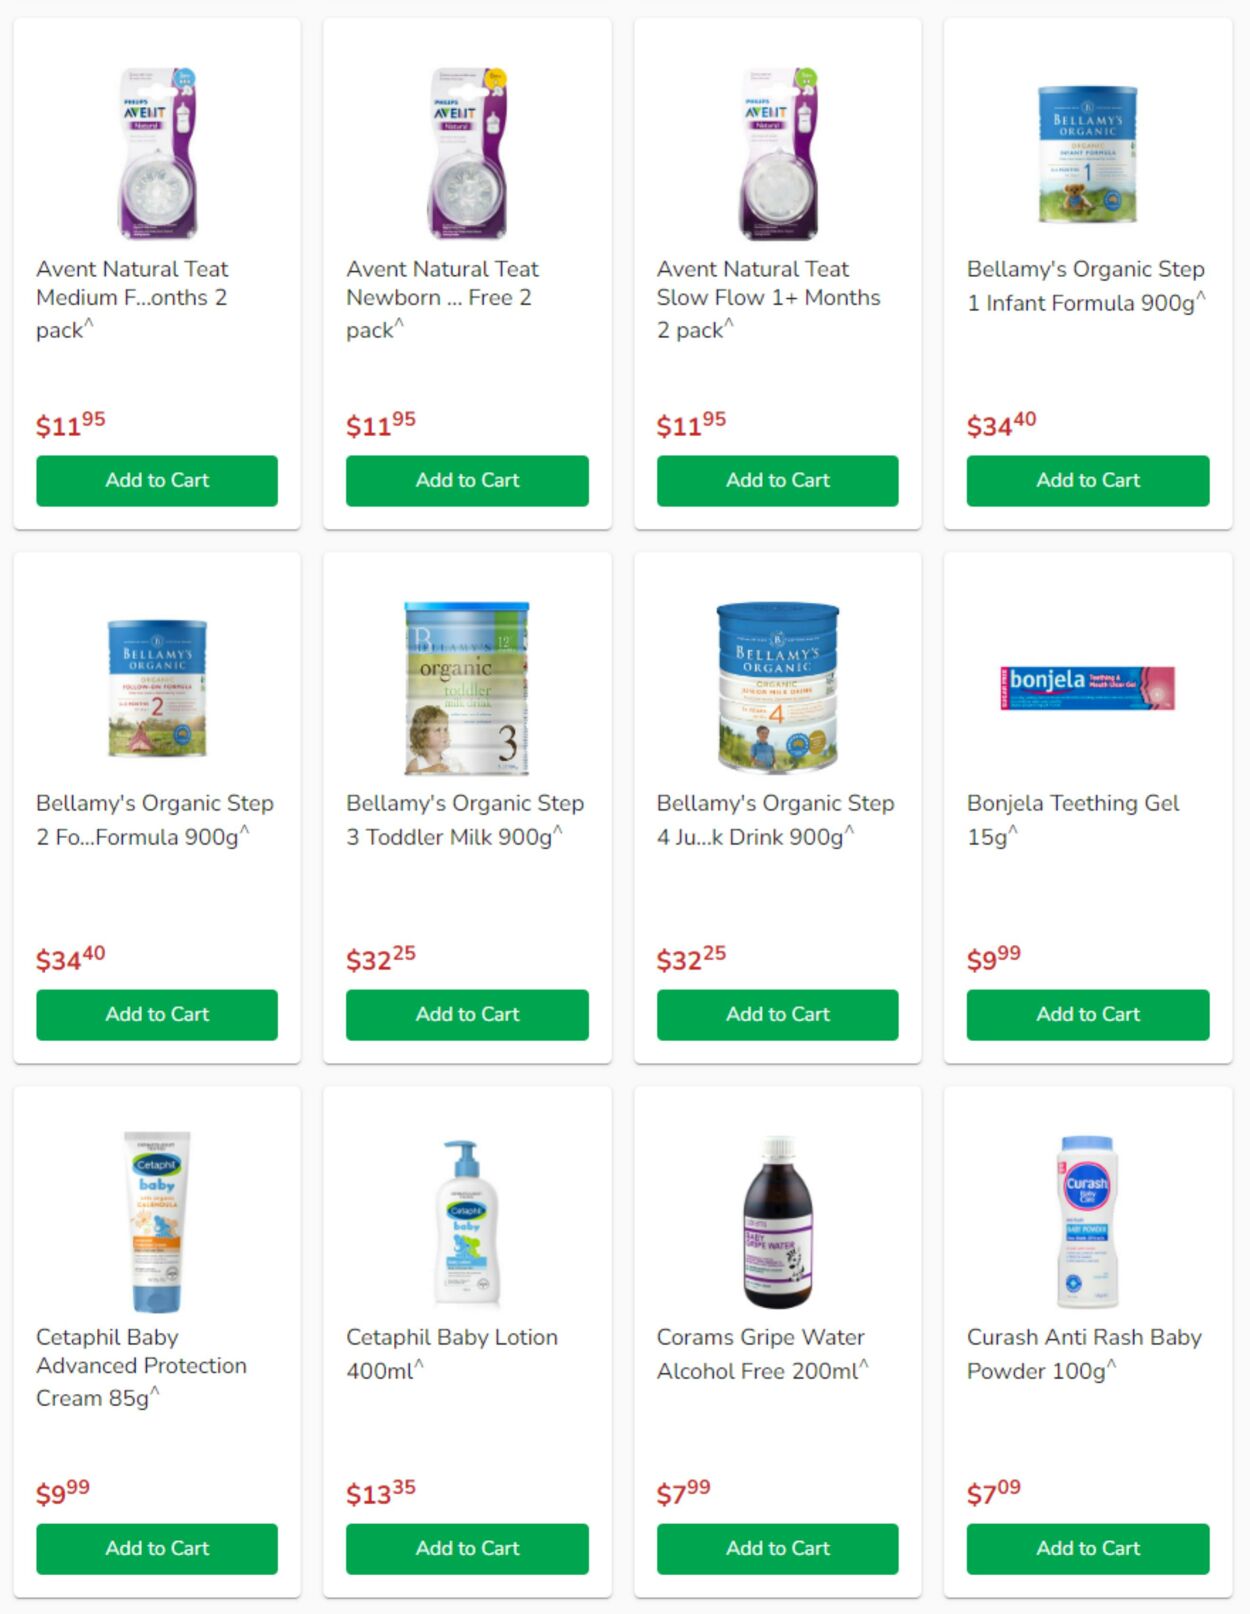Viewport: 1250px width, 1614px height.
Task: Add Curash Anti Rash Powder to cart
Action: tap(1088, 1548)
